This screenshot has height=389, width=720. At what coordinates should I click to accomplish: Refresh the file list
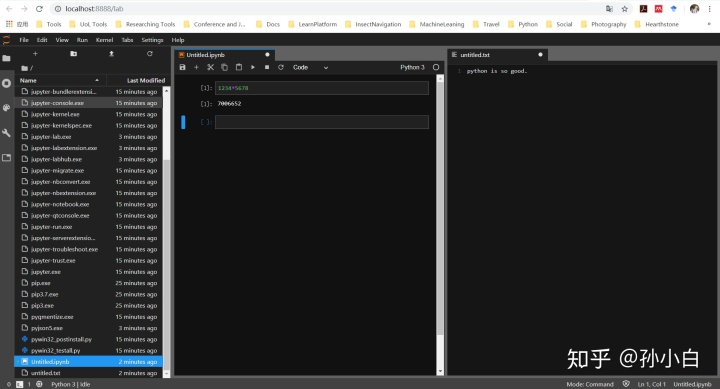pos(149,54)
